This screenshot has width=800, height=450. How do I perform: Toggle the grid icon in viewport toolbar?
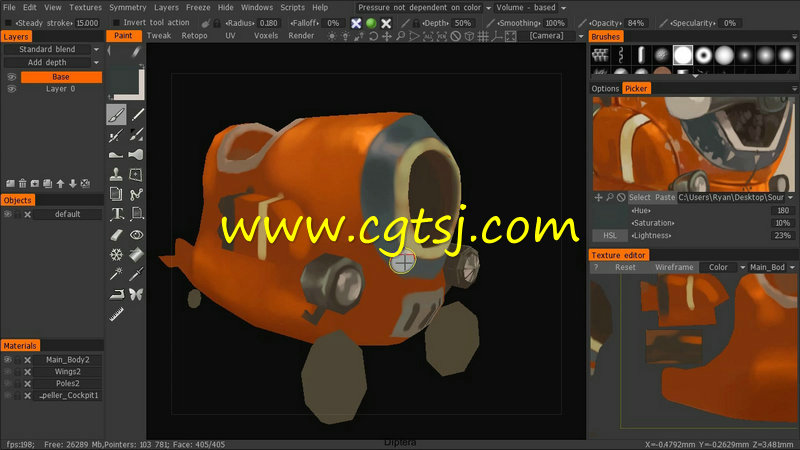tap(483, 36)
